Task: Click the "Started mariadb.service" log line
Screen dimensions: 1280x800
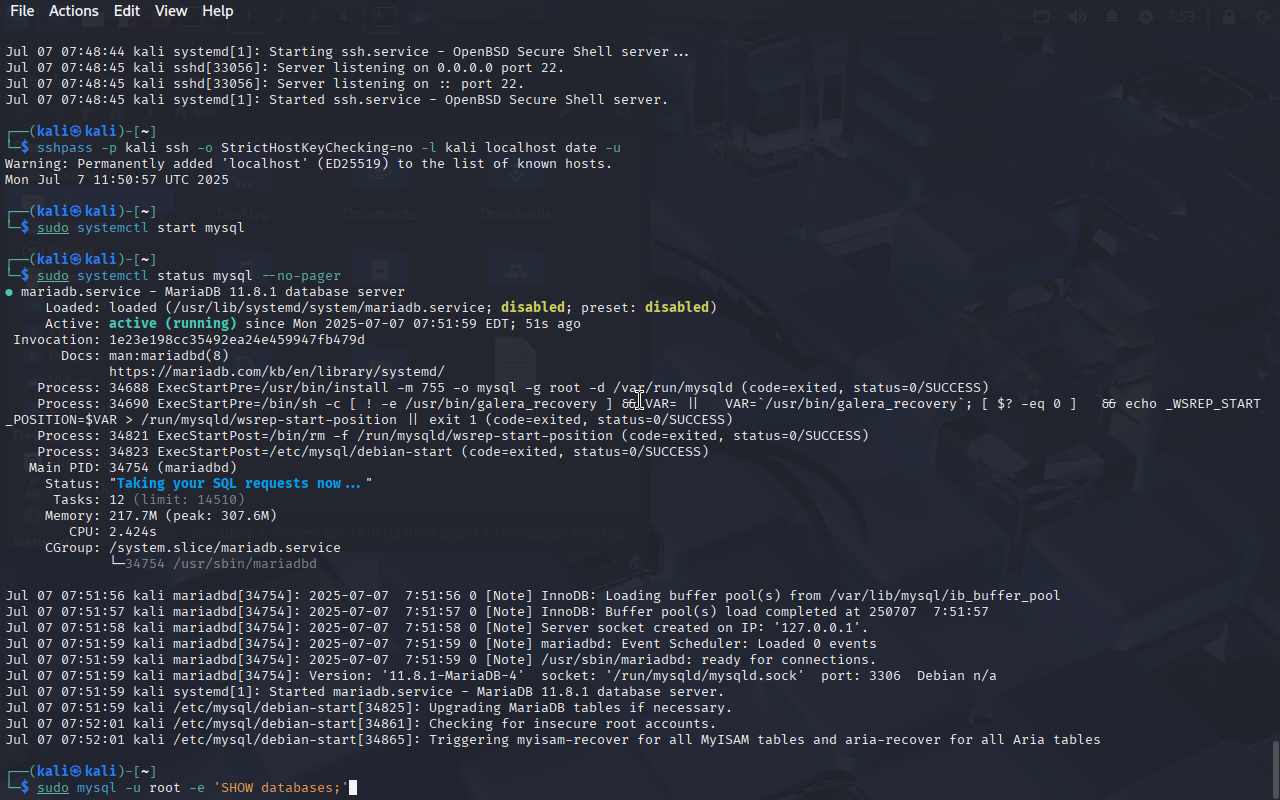Action: point(365,692)
